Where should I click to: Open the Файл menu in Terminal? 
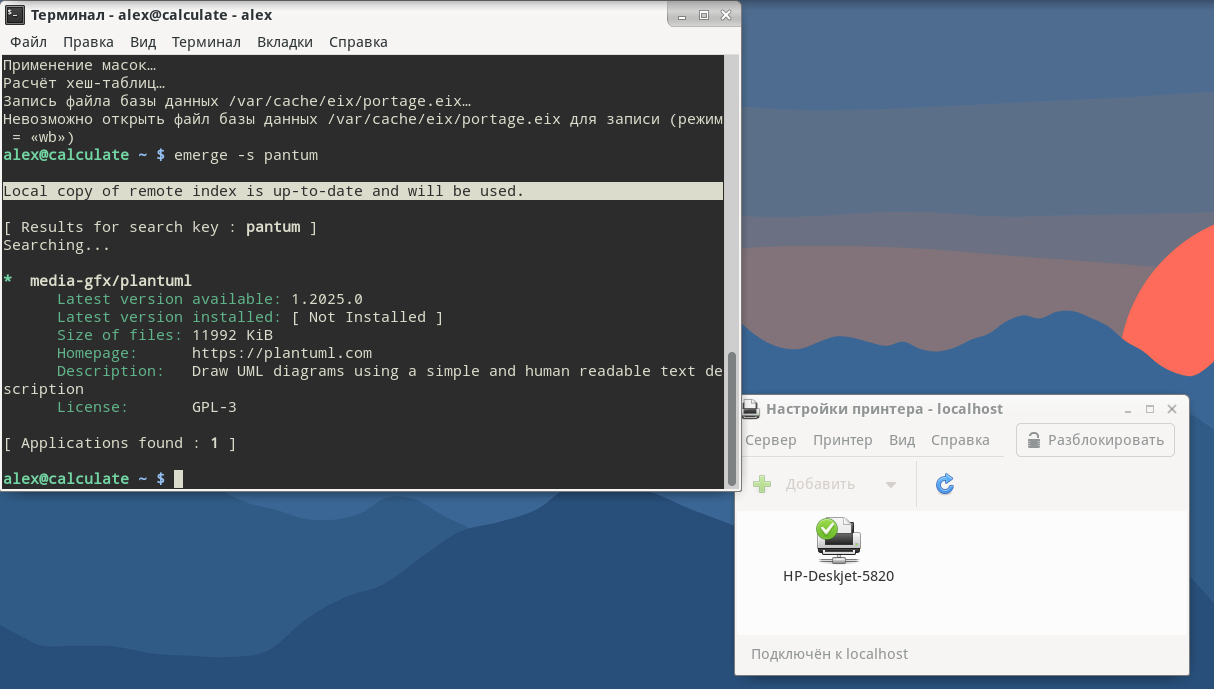pos(29,42)
